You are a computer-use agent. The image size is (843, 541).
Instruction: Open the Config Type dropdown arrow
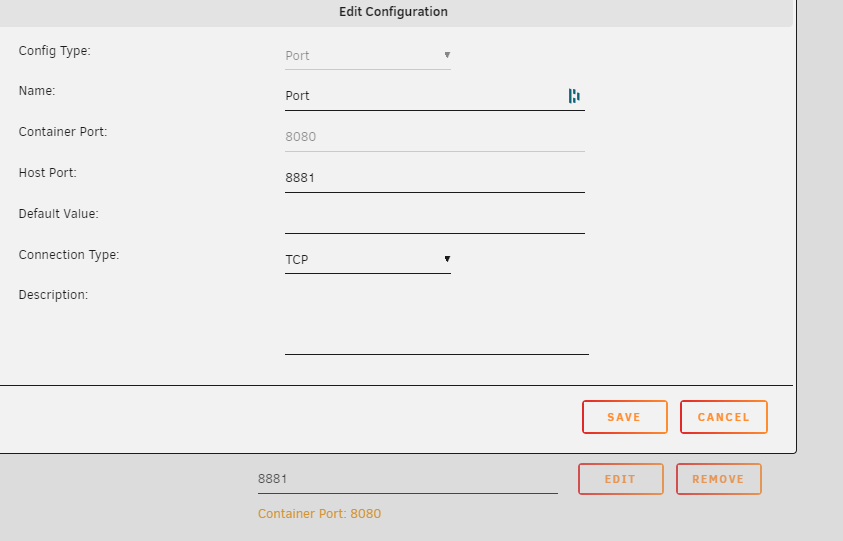tap(447, 55)
